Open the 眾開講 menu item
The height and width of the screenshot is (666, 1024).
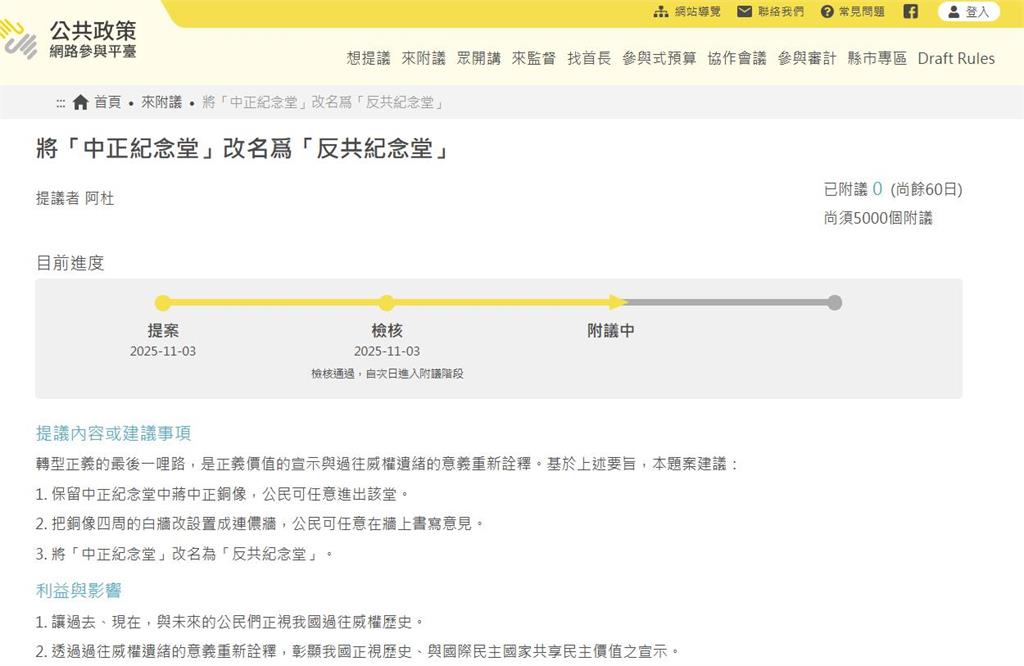click(477, 58)
